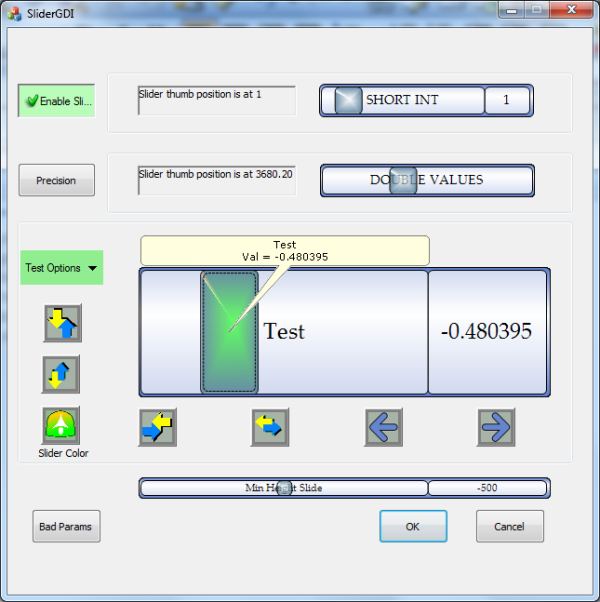Click the Cancel button
600x602 pixels.
pyautogui.click(x=510, y=526)
